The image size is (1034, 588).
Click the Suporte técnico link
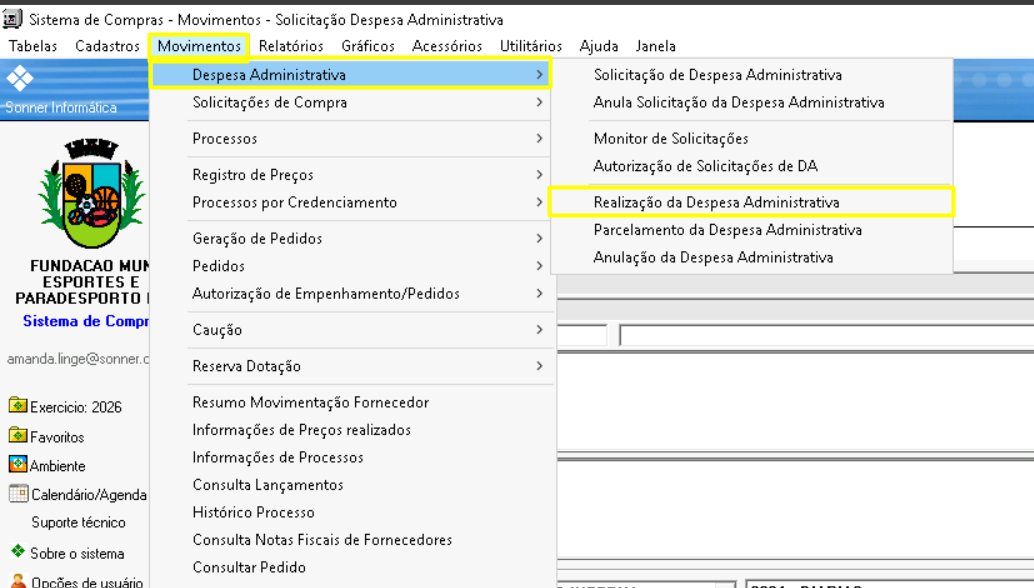[x=78, y=522]
